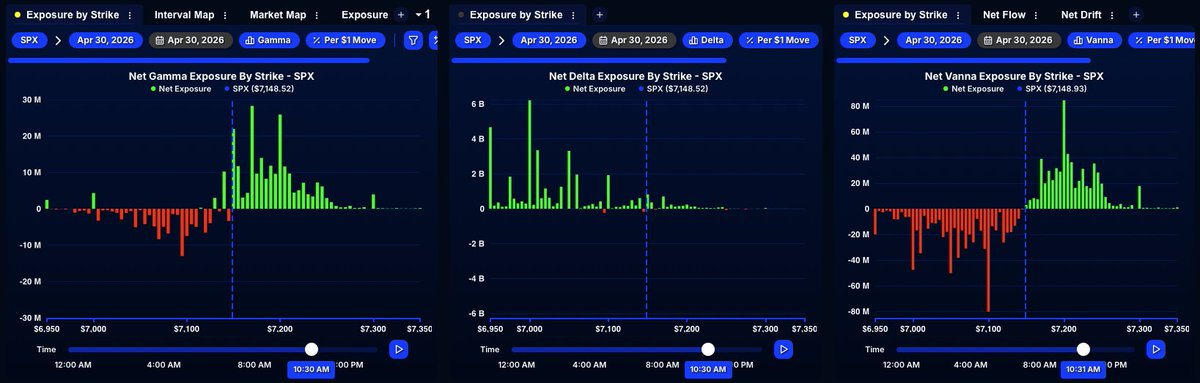
Task: Open Interval Map tab options menu
Action: coord(224,15)
